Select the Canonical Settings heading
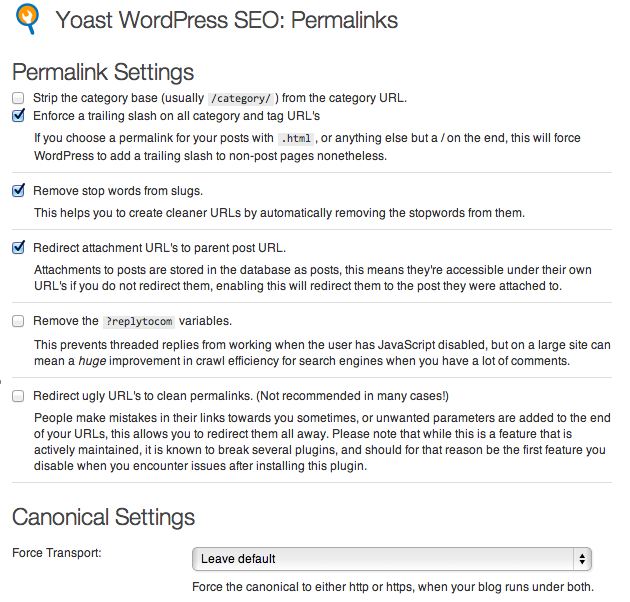This screenshot has width=630, height=602. [x=104, y=517]
